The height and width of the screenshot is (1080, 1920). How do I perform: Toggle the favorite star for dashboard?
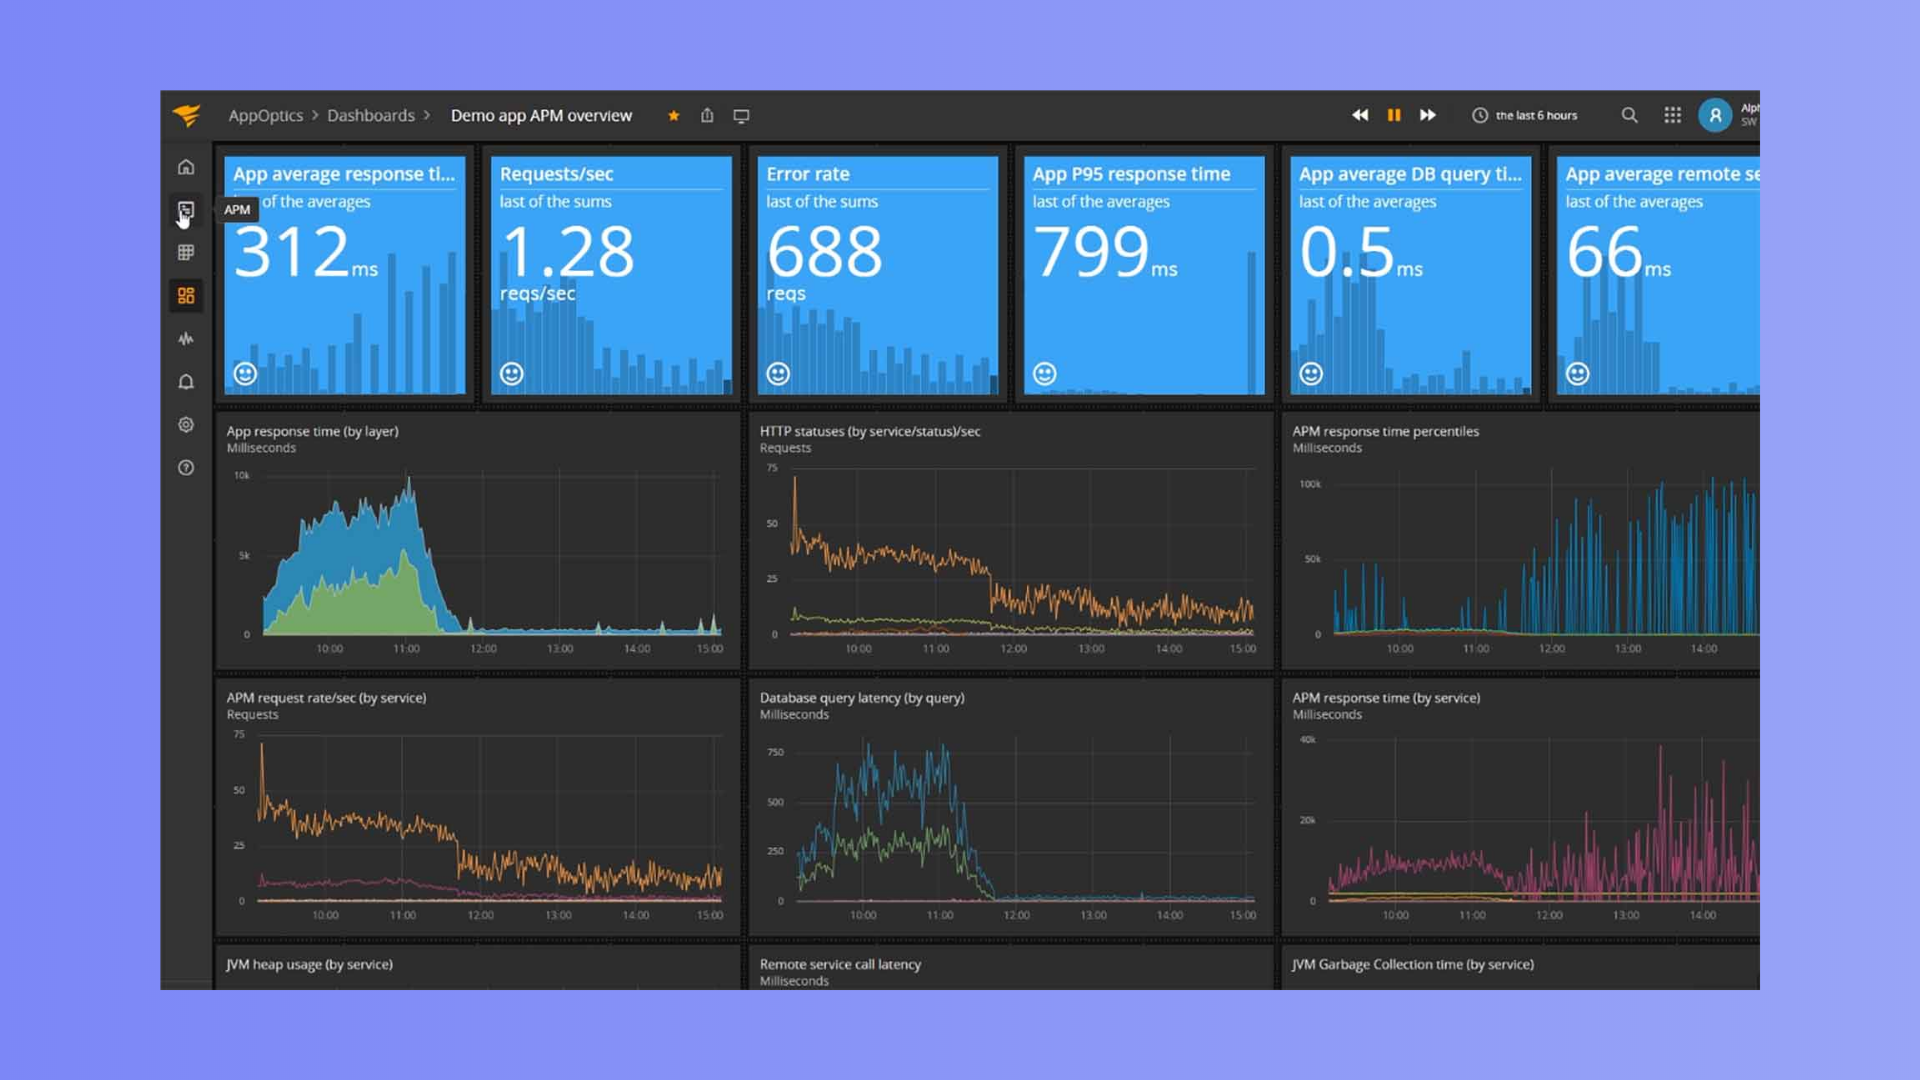674,116
